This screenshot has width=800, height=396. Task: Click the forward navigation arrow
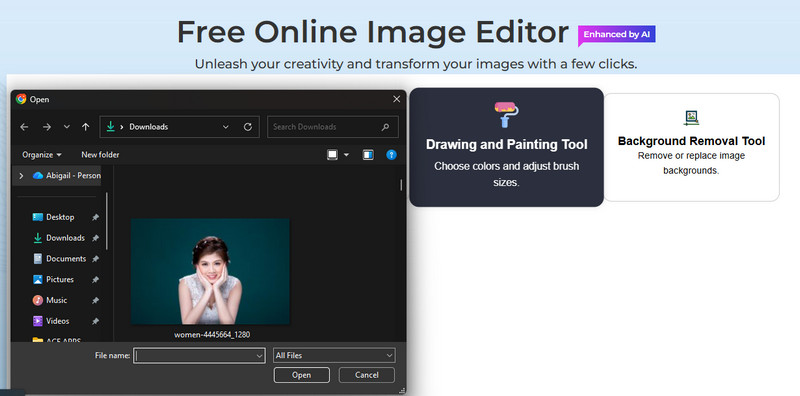coord(46,127)
